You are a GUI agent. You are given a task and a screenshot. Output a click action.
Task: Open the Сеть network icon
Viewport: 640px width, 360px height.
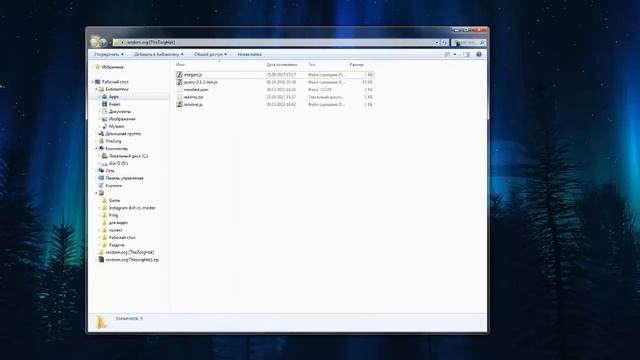pyautogui.click(x=101, y=171)
